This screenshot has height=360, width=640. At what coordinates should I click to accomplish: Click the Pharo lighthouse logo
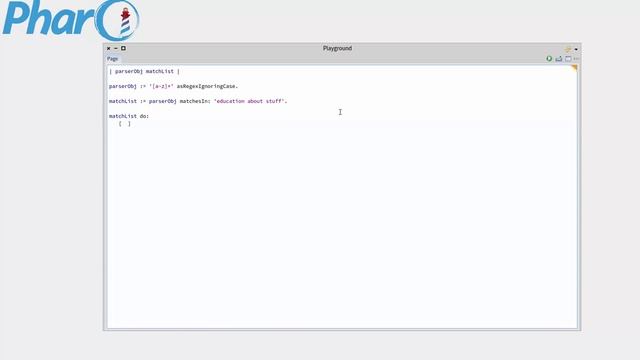click(x=71, y=20)
